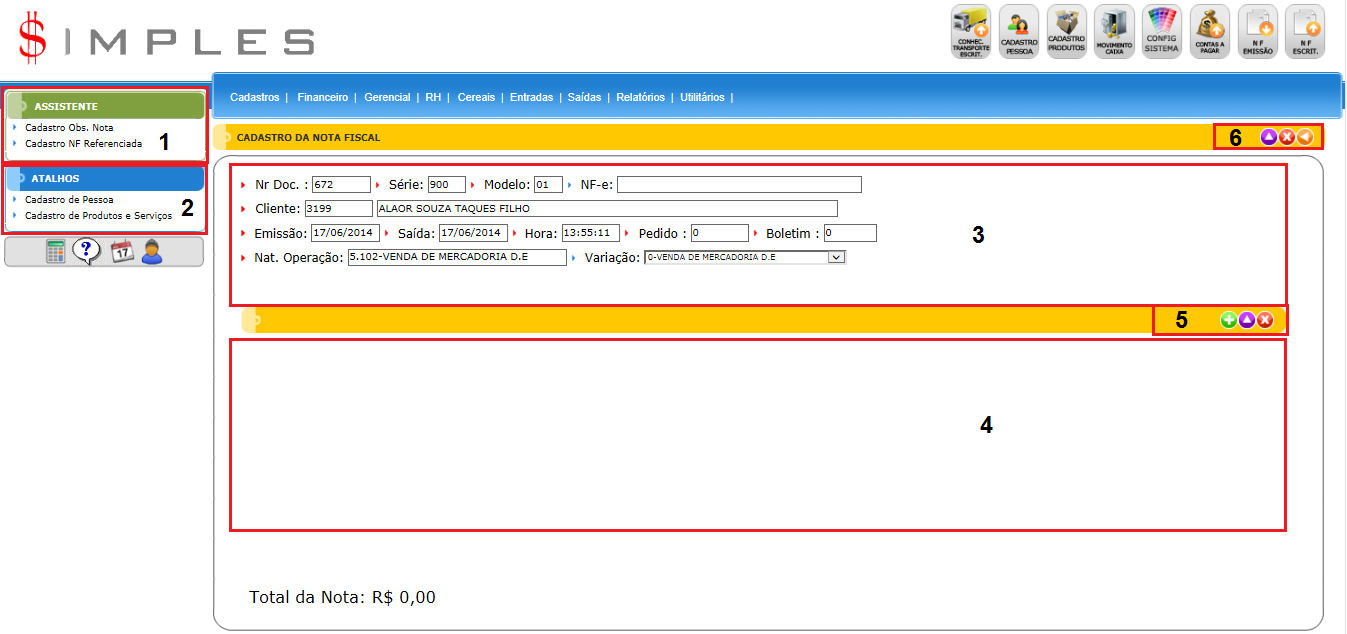The height and width of the screenshot is (634, 1347).
Task: Open the NF Emissão document icon
Action: (1258, 32)
